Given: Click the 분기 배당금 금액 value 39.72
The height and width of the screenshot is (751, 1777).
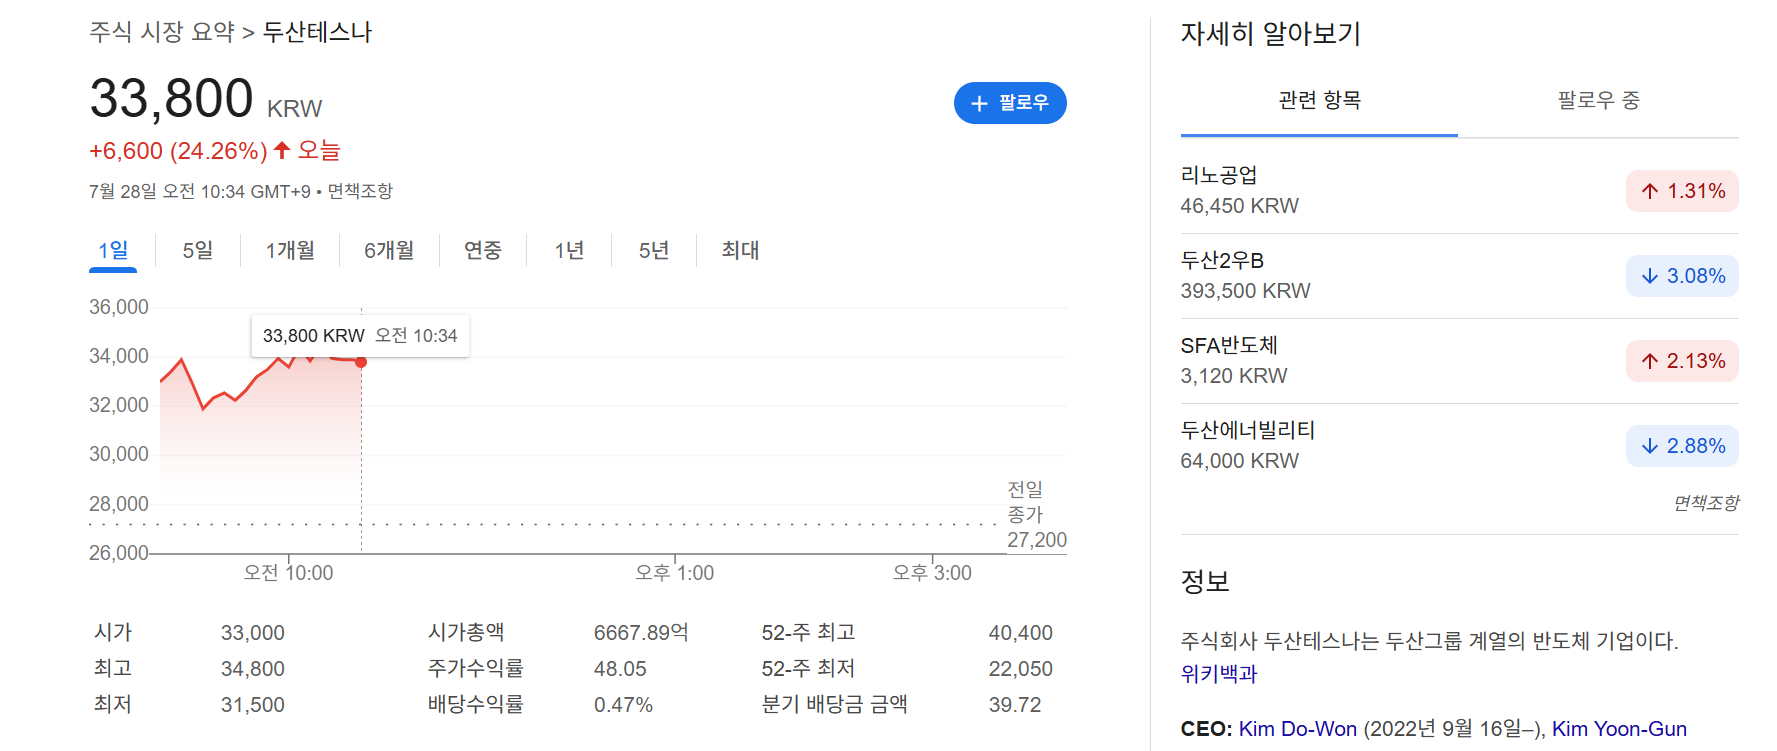Looking at the screenshot, I should click(x=1015, y=705).
